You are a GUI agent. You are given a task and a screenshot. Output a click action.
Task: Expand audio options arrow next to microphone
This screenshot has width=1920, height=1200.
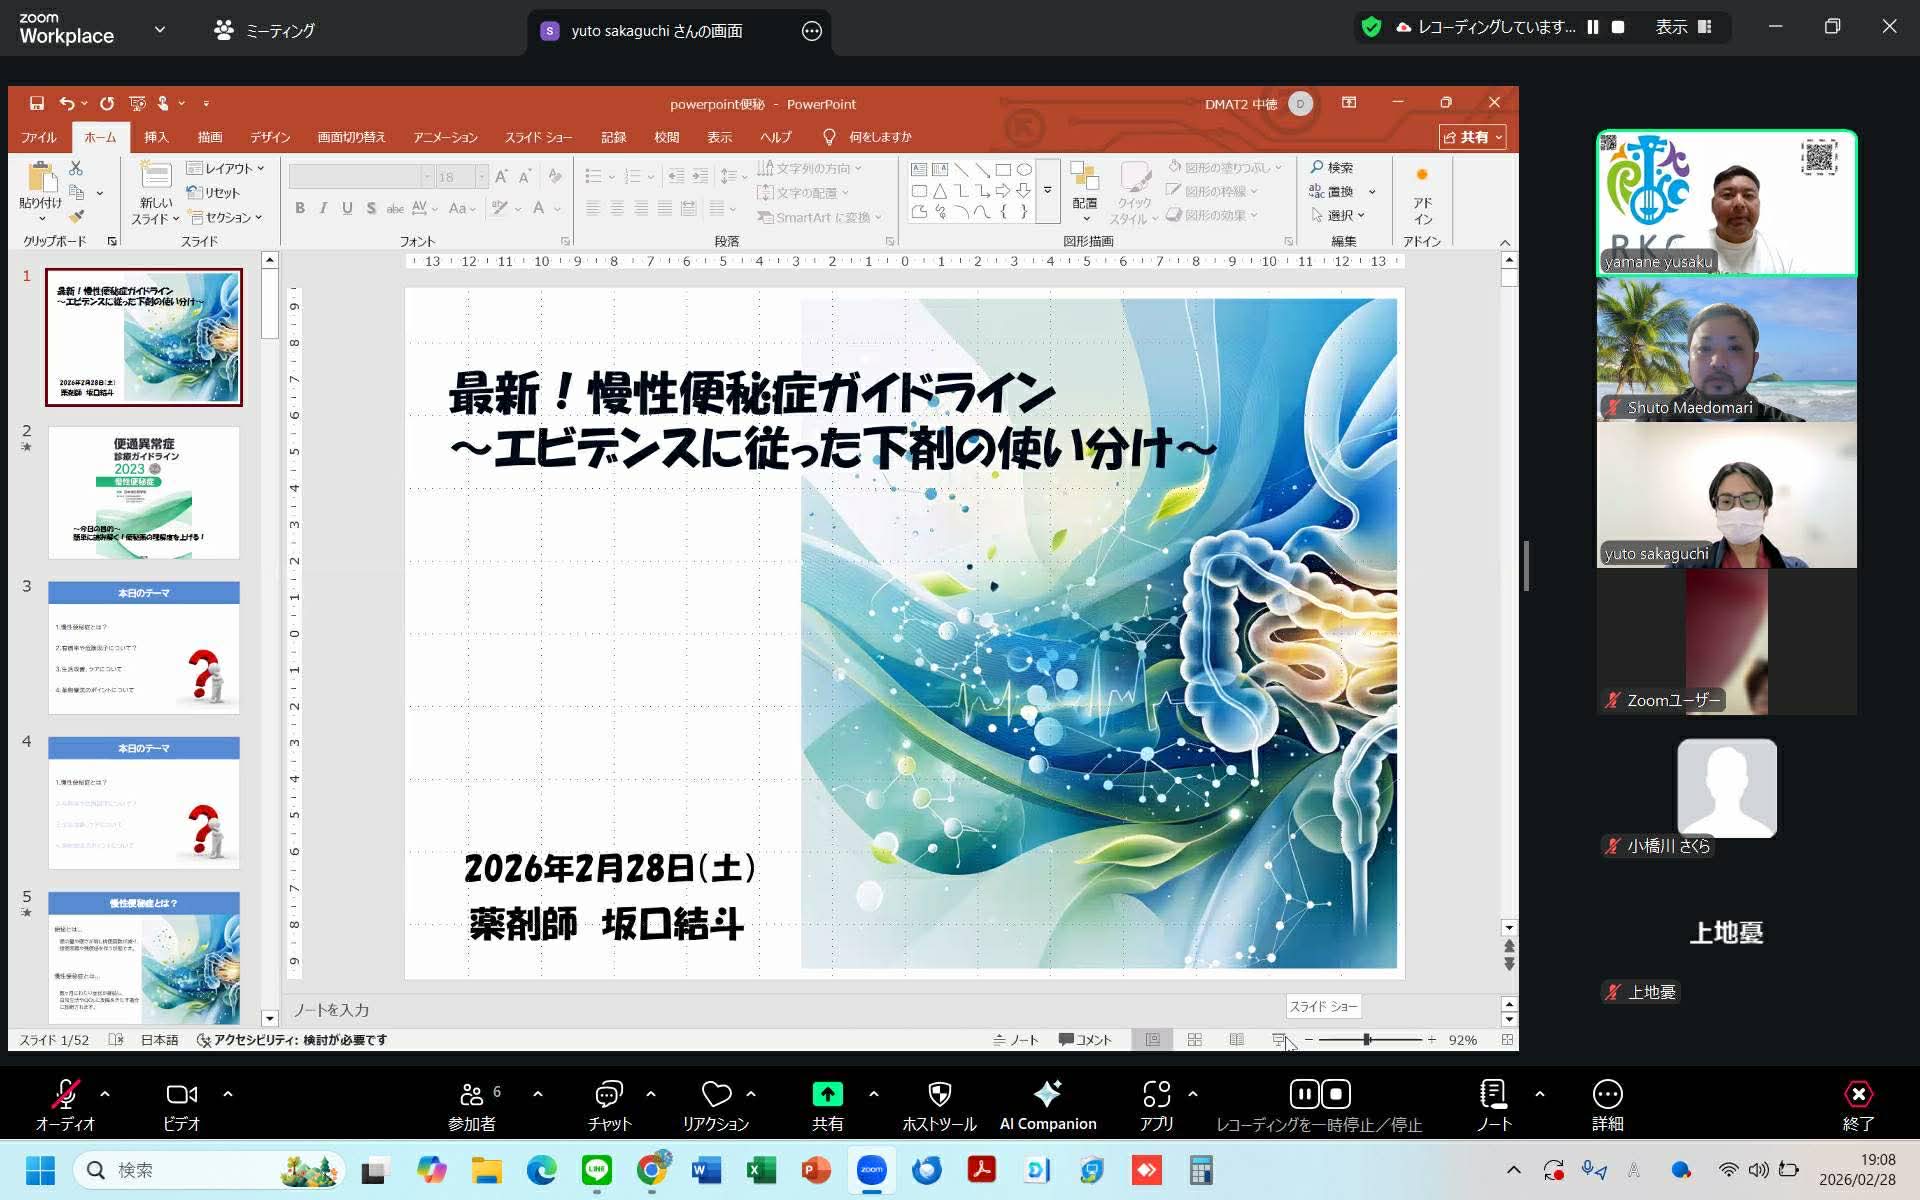[x=105, y=1094]
